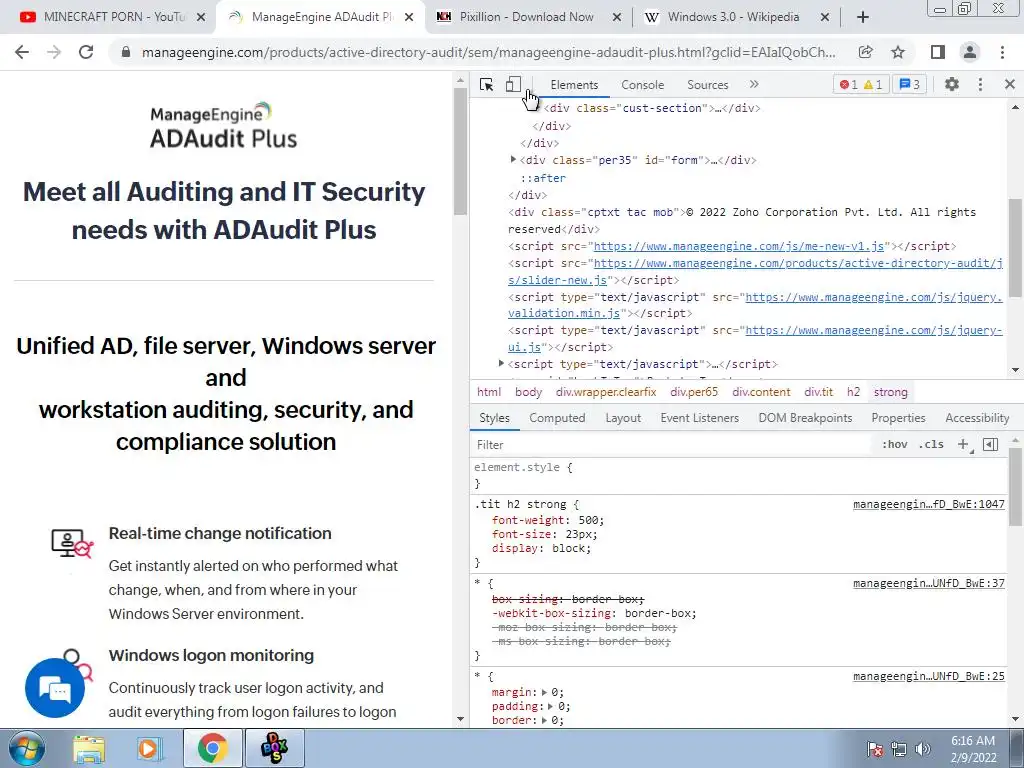
Task: Open stylesheet source link at line 37
Action: (929, 583)
